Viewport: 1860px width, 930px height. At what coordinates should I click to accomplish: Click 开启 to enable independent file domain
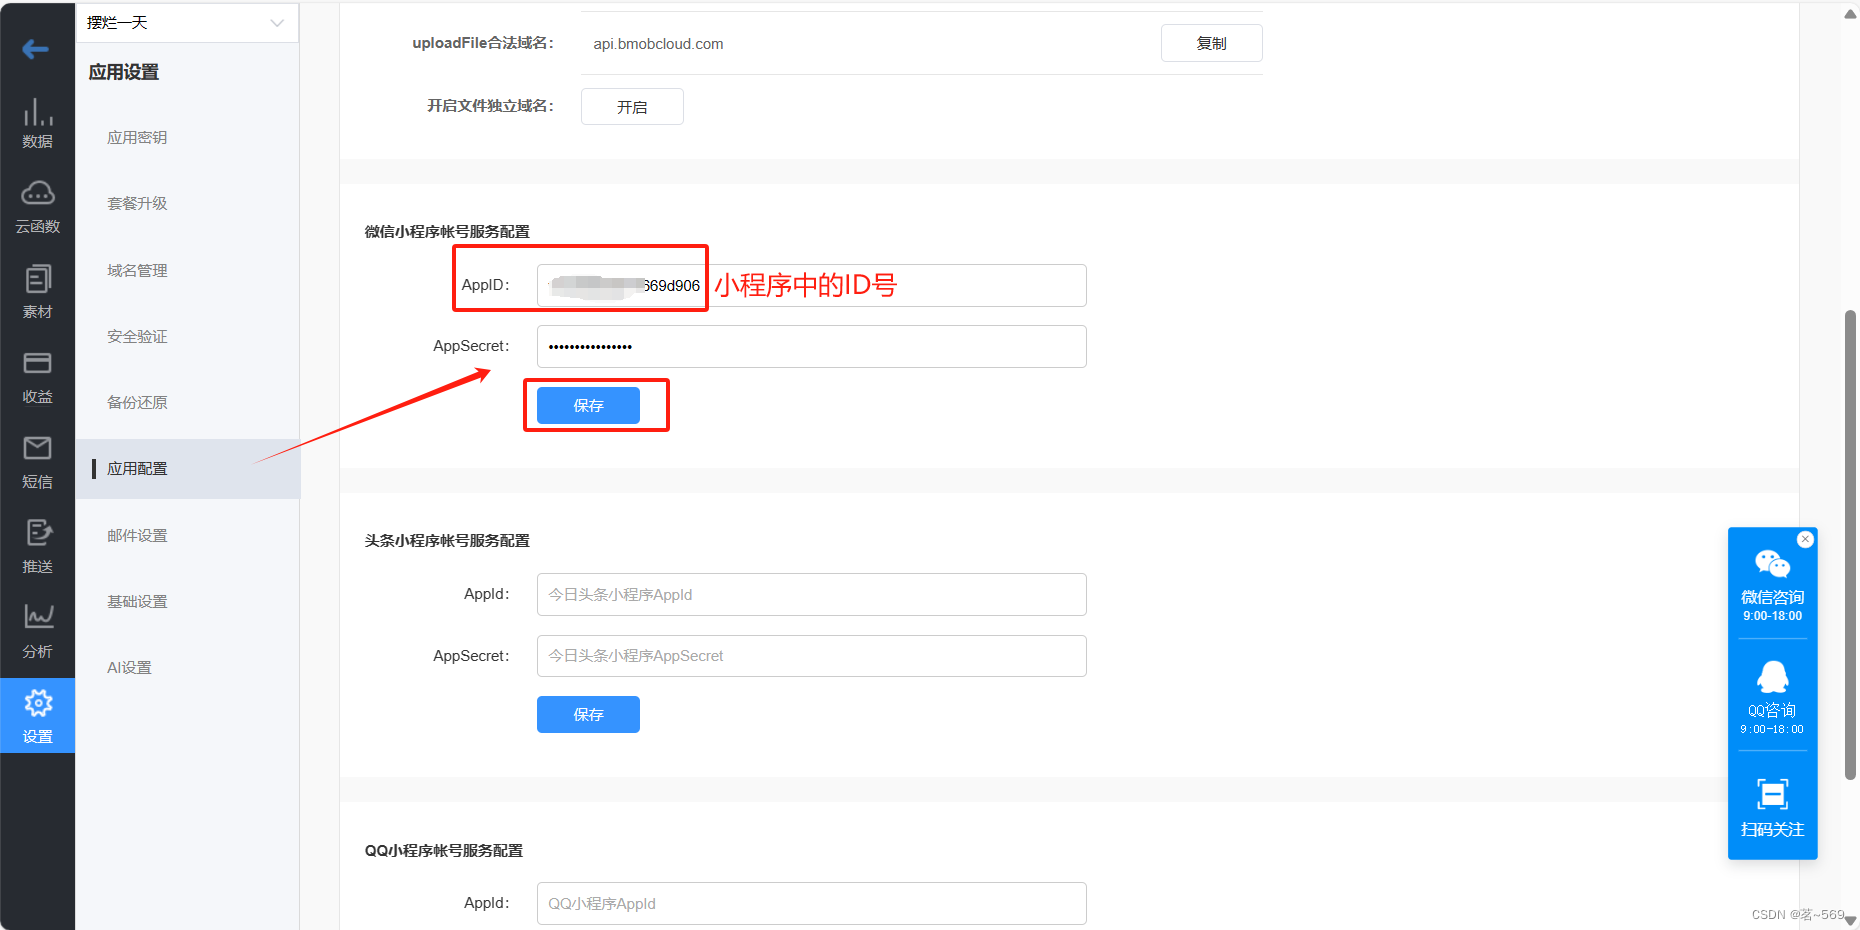[632, 107]
